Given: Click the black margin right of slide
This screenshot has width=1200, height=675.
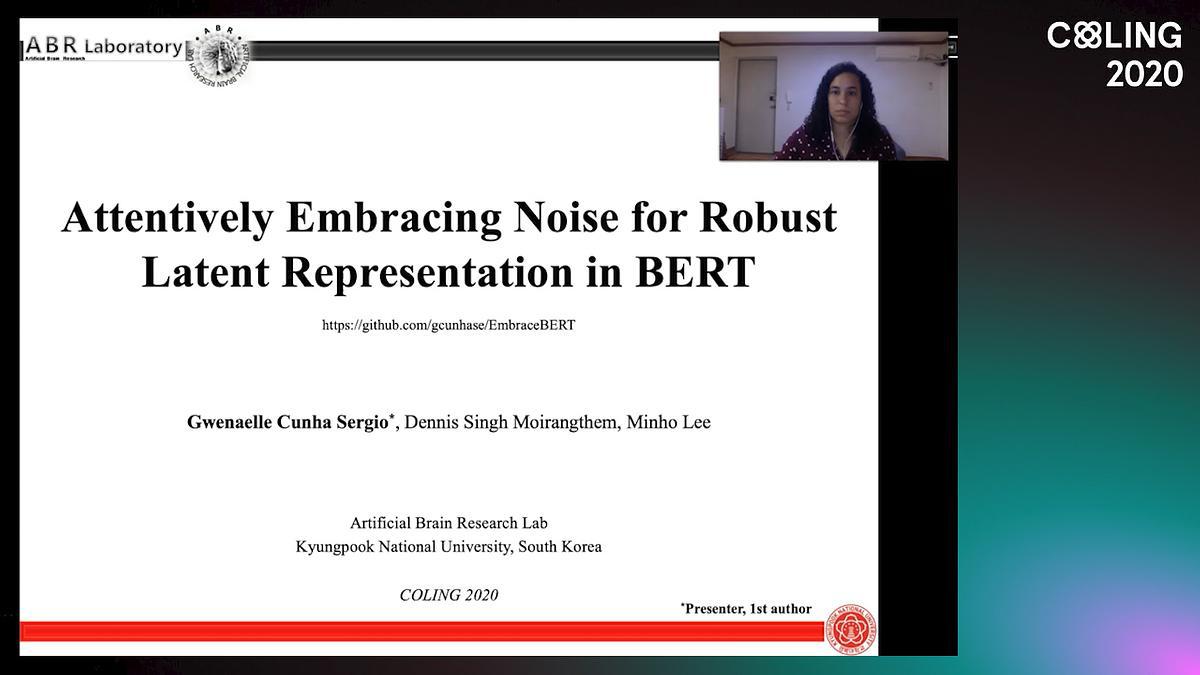Looking at the screenshot, I should 917,400.
